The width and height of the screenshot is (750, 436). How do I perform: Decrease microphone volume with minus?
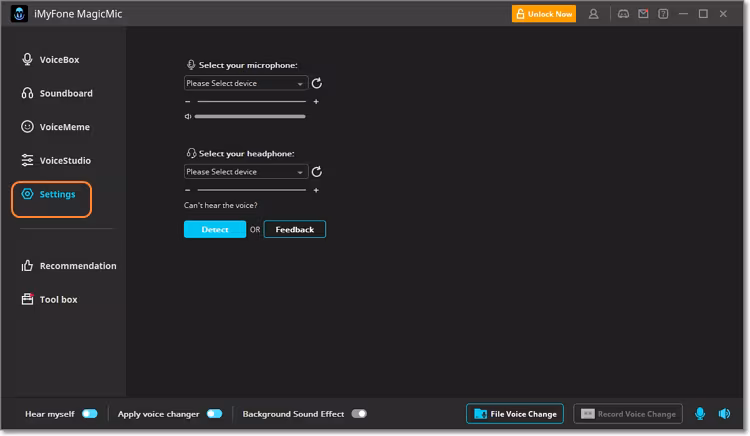[x=188, y=101]
